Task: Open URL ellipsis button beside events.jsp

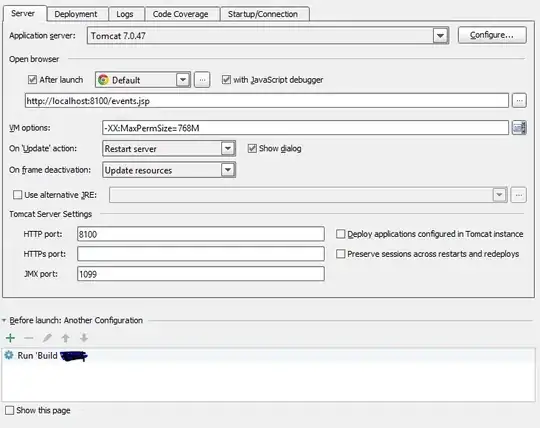Action: (x=519, y=101)
